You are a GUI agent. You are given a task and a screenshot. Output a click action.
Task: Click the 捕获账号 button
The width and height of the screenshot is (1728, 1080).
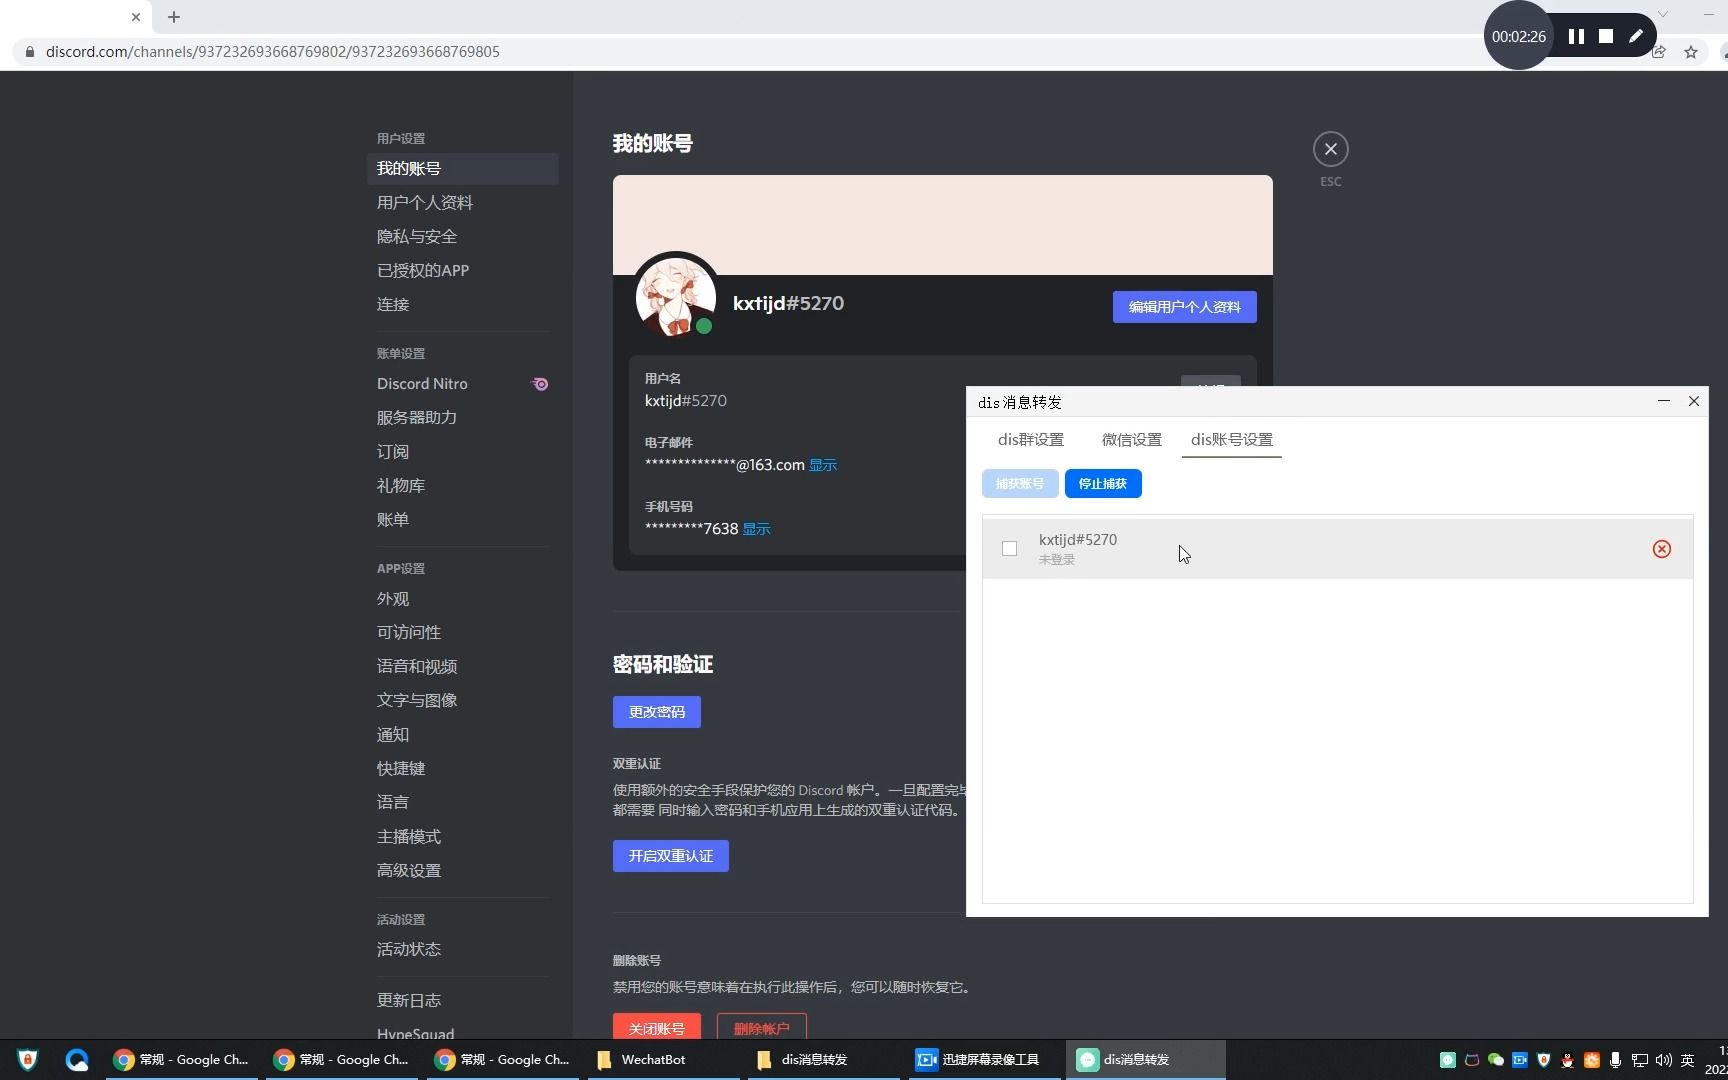[1020, 484]
